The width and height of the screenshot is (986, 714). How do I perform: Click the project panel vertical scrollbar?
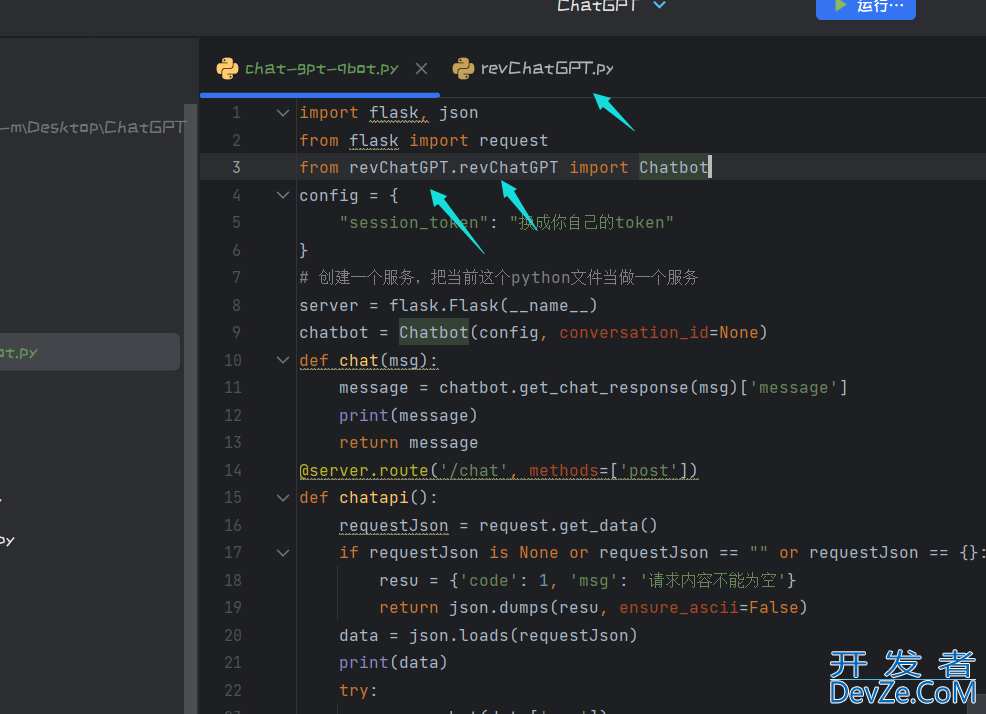pyautogui.click(x=191, y=409)
